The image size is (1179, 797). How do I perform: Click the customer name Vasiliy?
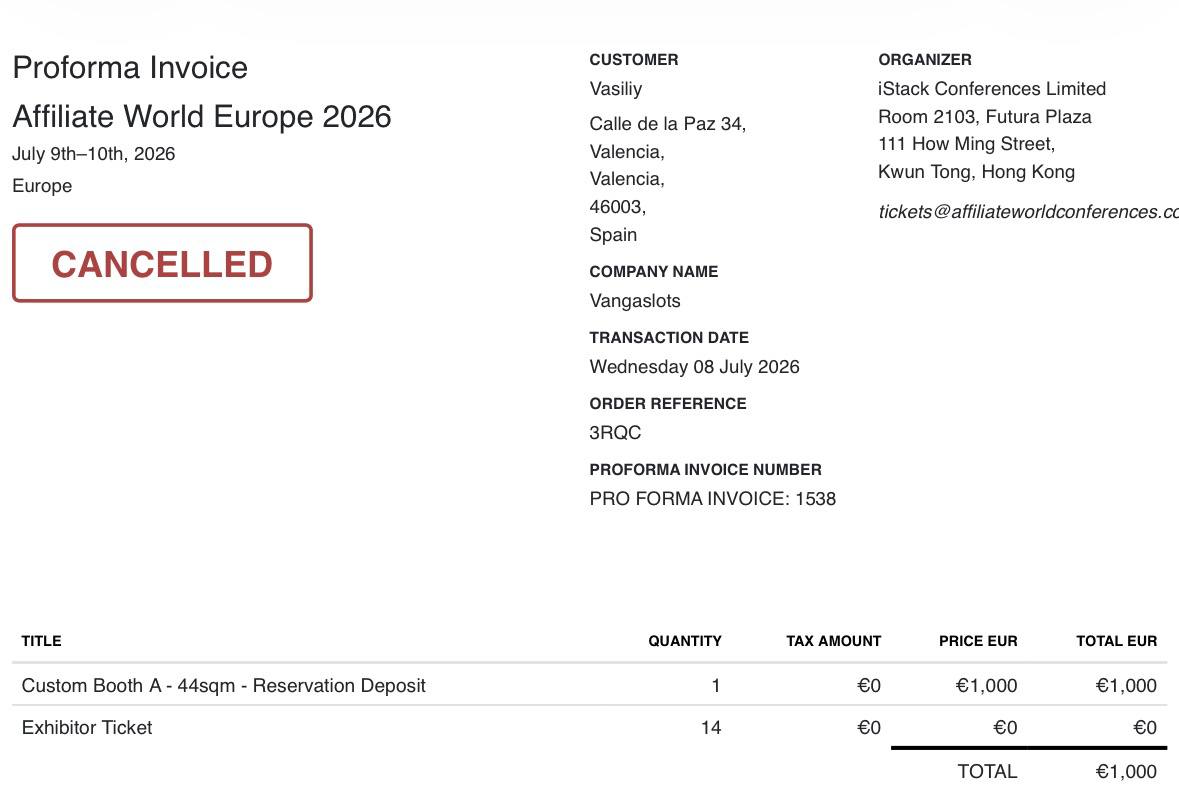616,89
